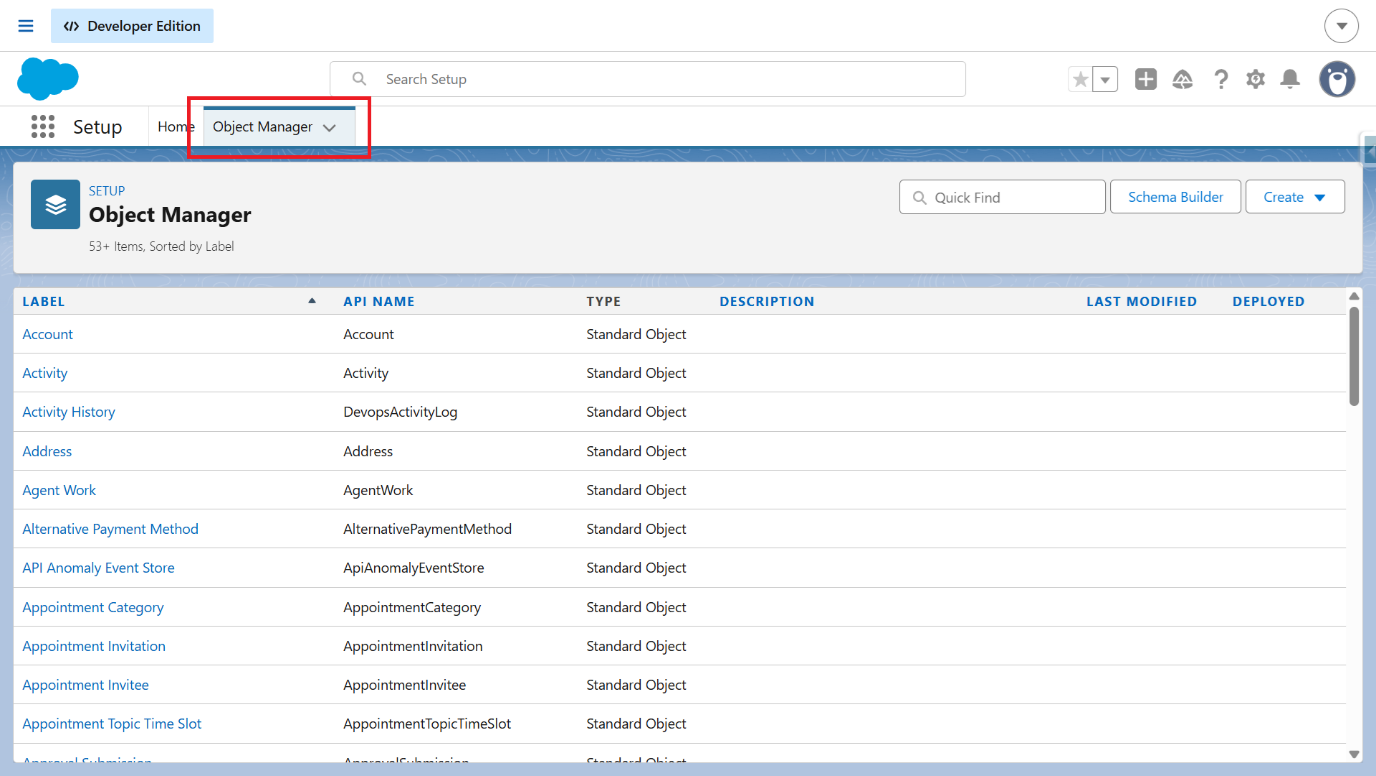Open Appointment Category link
Viewport: 1376px width, 776px height.
pos(93,607)
